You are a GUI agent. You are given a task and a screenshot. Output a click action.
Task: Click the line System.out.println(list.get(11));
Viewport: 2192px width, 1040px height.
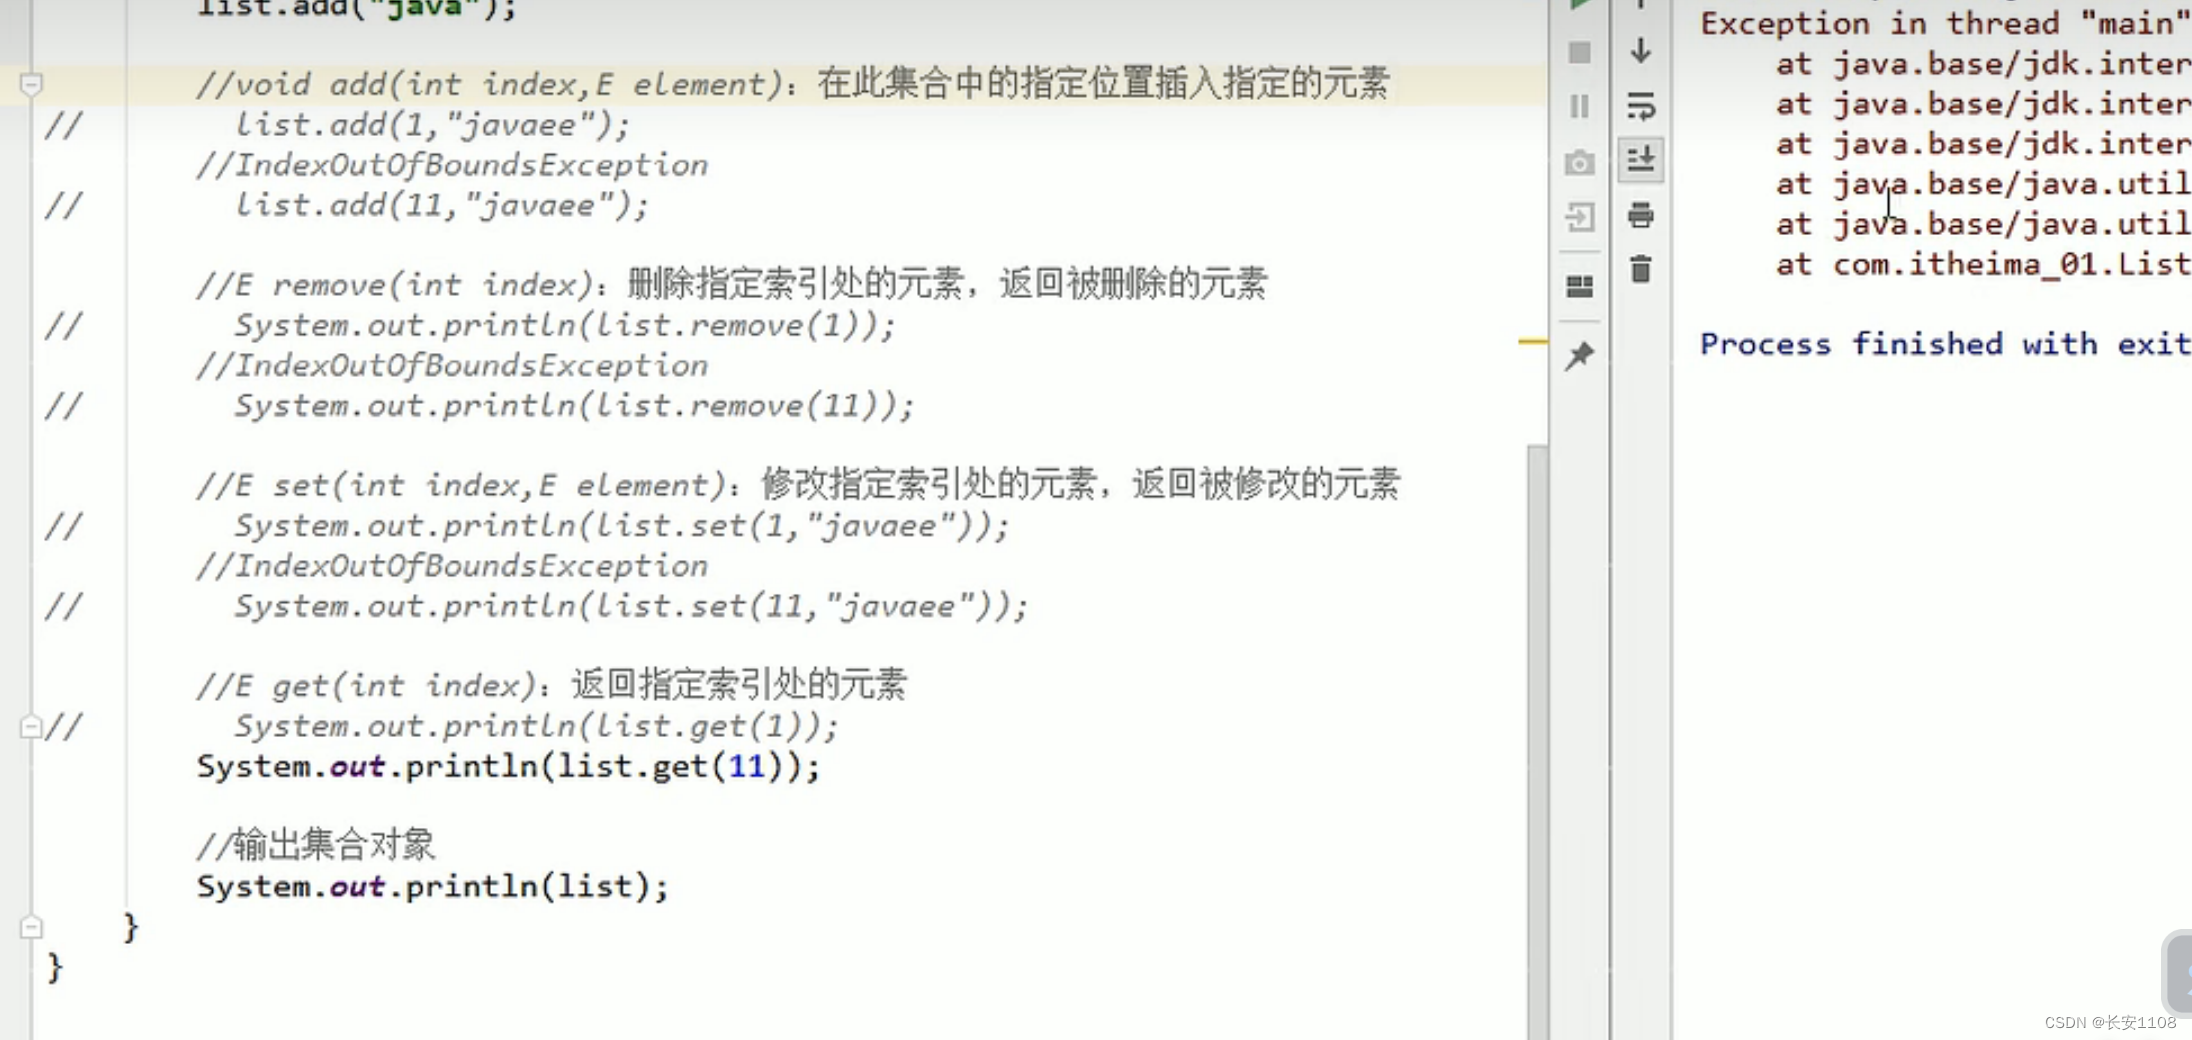click(508, 767)
